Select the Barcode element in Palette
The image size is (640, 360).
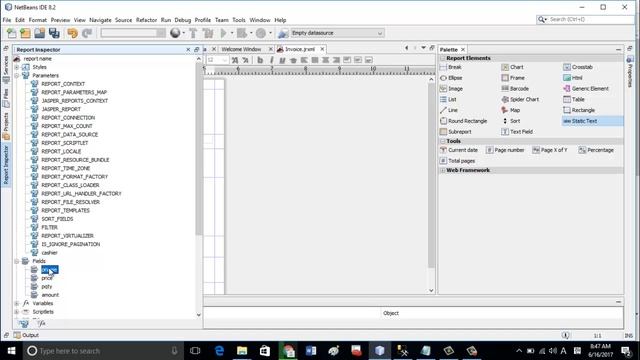click(515, 89)
